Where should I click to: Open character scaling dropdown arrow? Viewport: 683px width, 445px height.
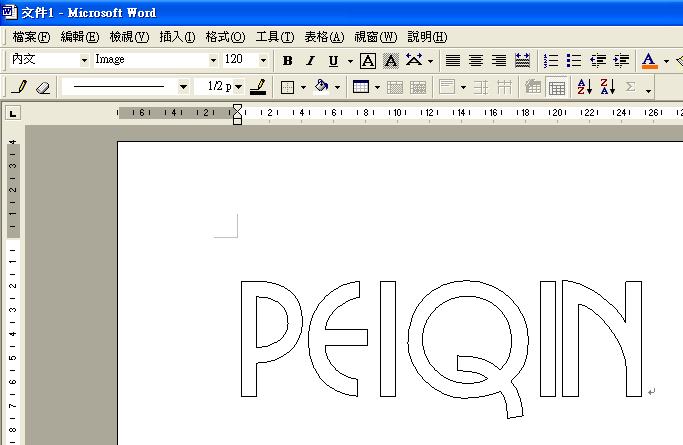click(x=430, y=61)
